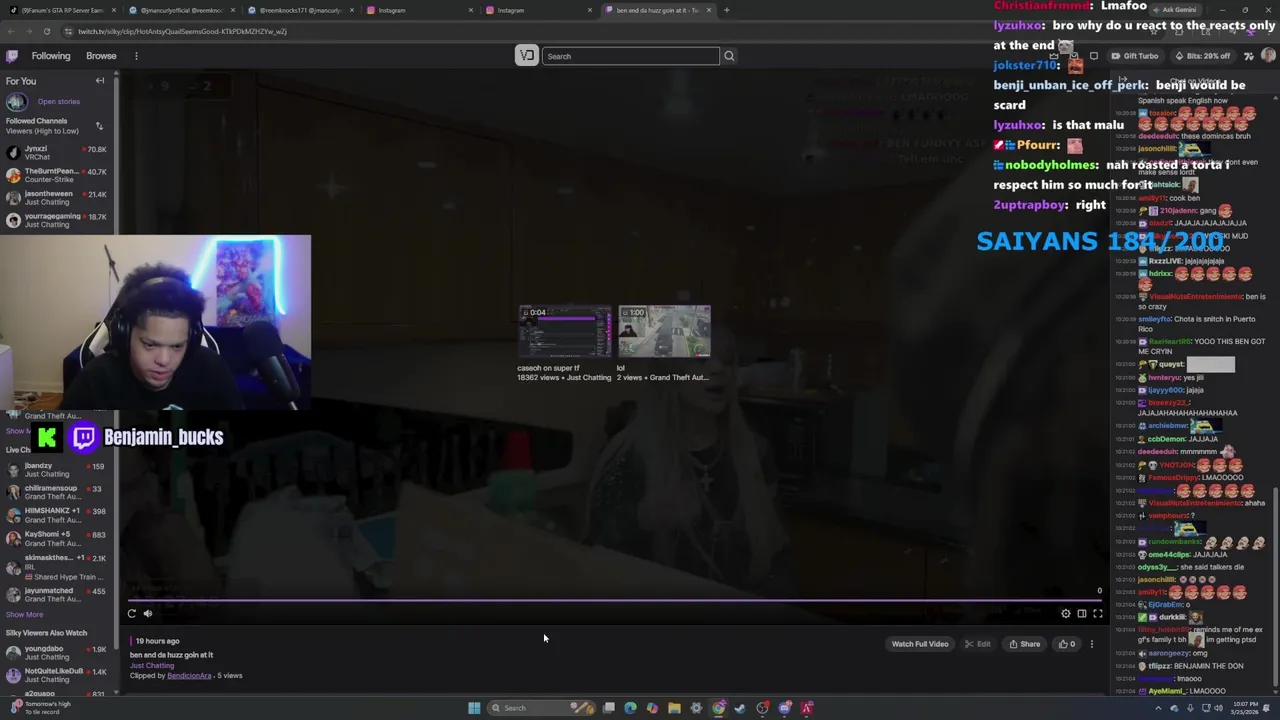Image resolution: width=1280 pixels, height=720 pixels.
Task: Toggle theatre mode on the clip
Action: (x=1082, y=614)
